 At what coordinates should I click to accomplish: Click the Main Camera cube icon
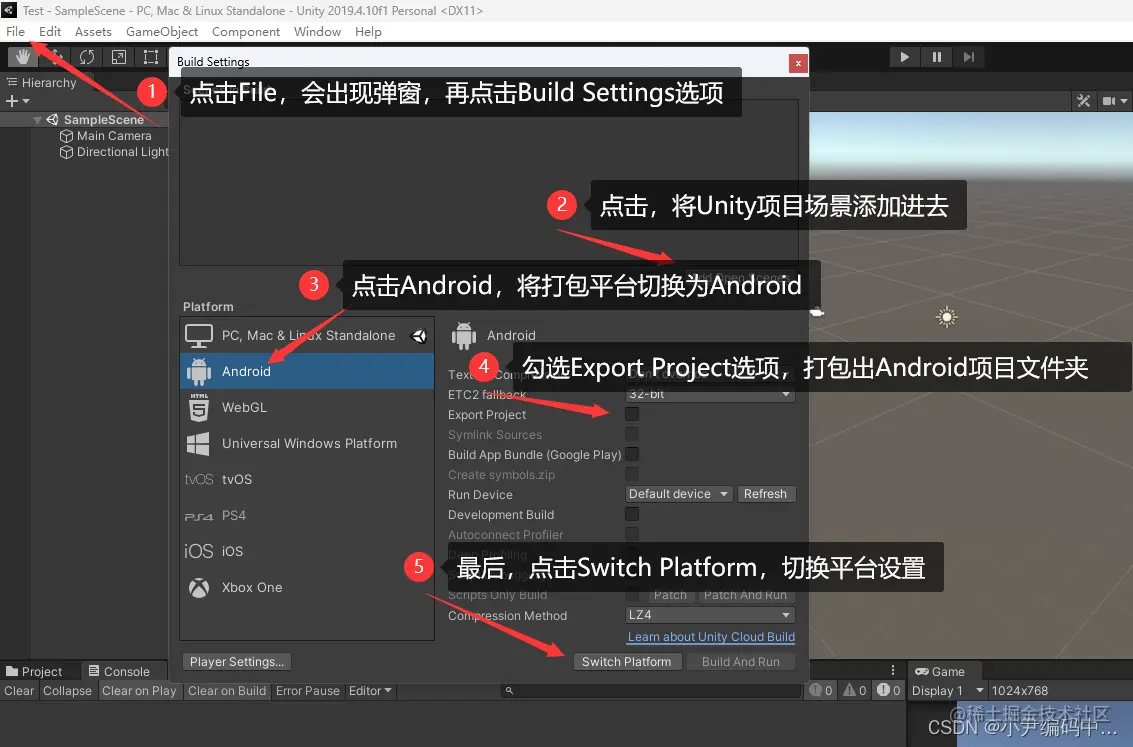(x=66, y=136)
